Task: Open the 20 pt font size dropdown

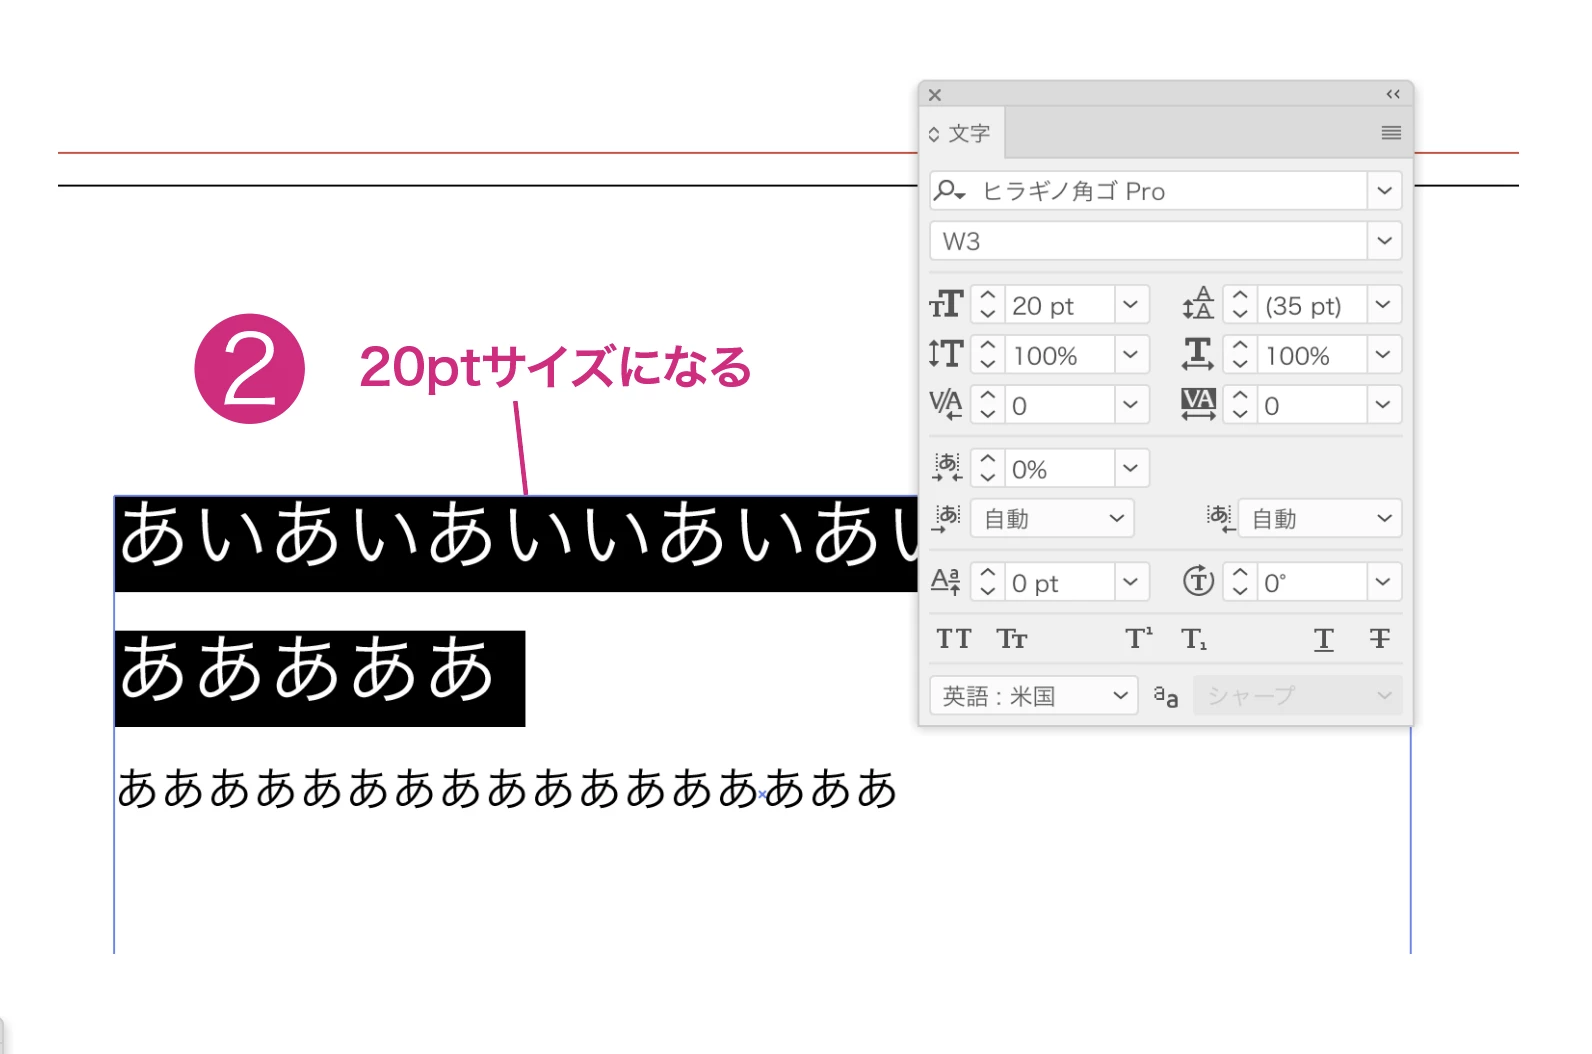Action: coord(1131,305)
